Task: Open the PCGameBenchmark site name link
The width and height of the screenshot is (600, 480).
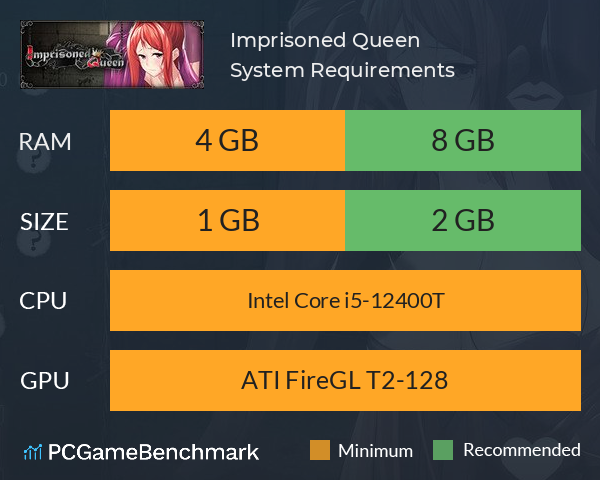Action: click(153, 452)
